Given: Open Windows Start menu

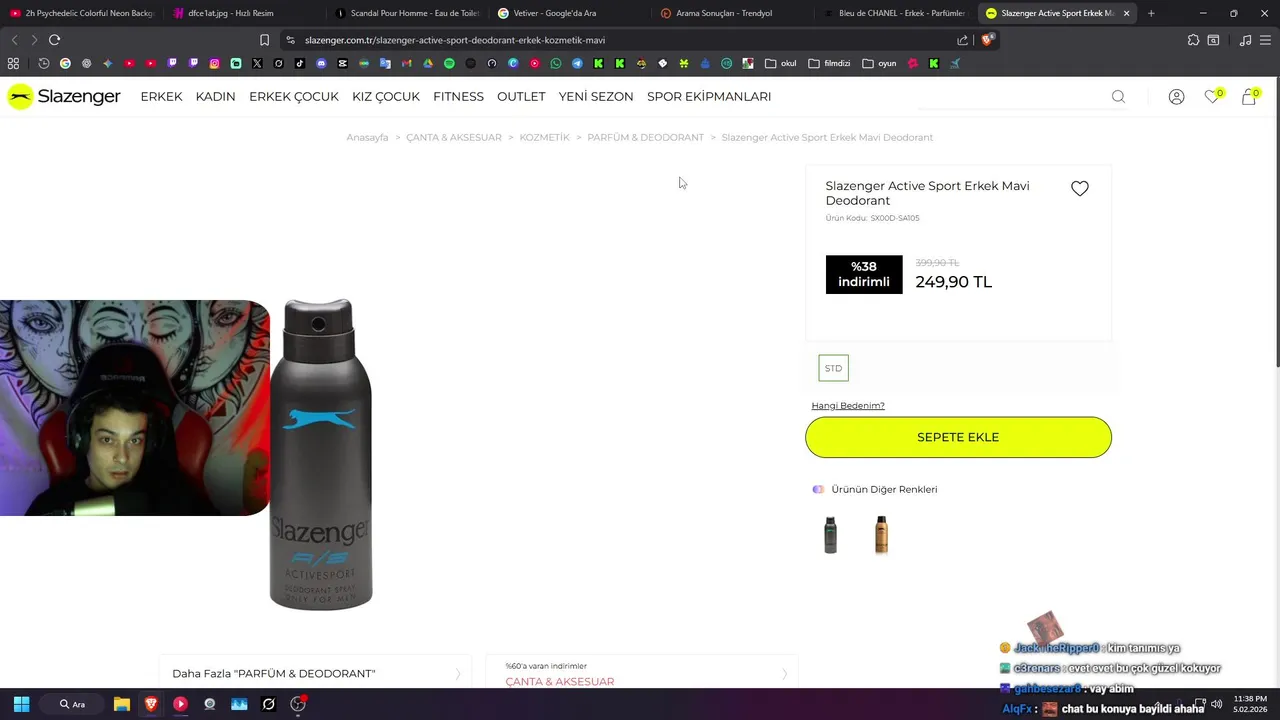Looking at the screenshot, I should [21, 704].
